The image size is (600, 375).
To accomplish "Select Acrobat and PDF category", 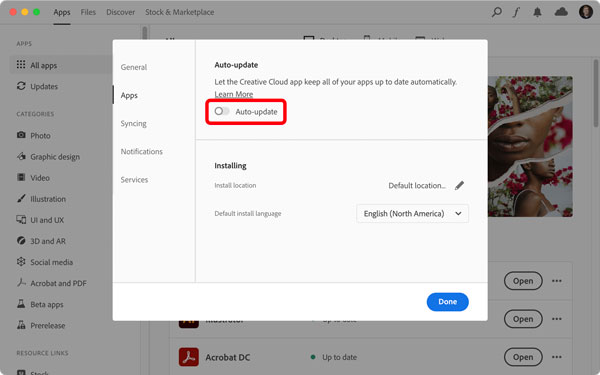I will coord(52,283).
